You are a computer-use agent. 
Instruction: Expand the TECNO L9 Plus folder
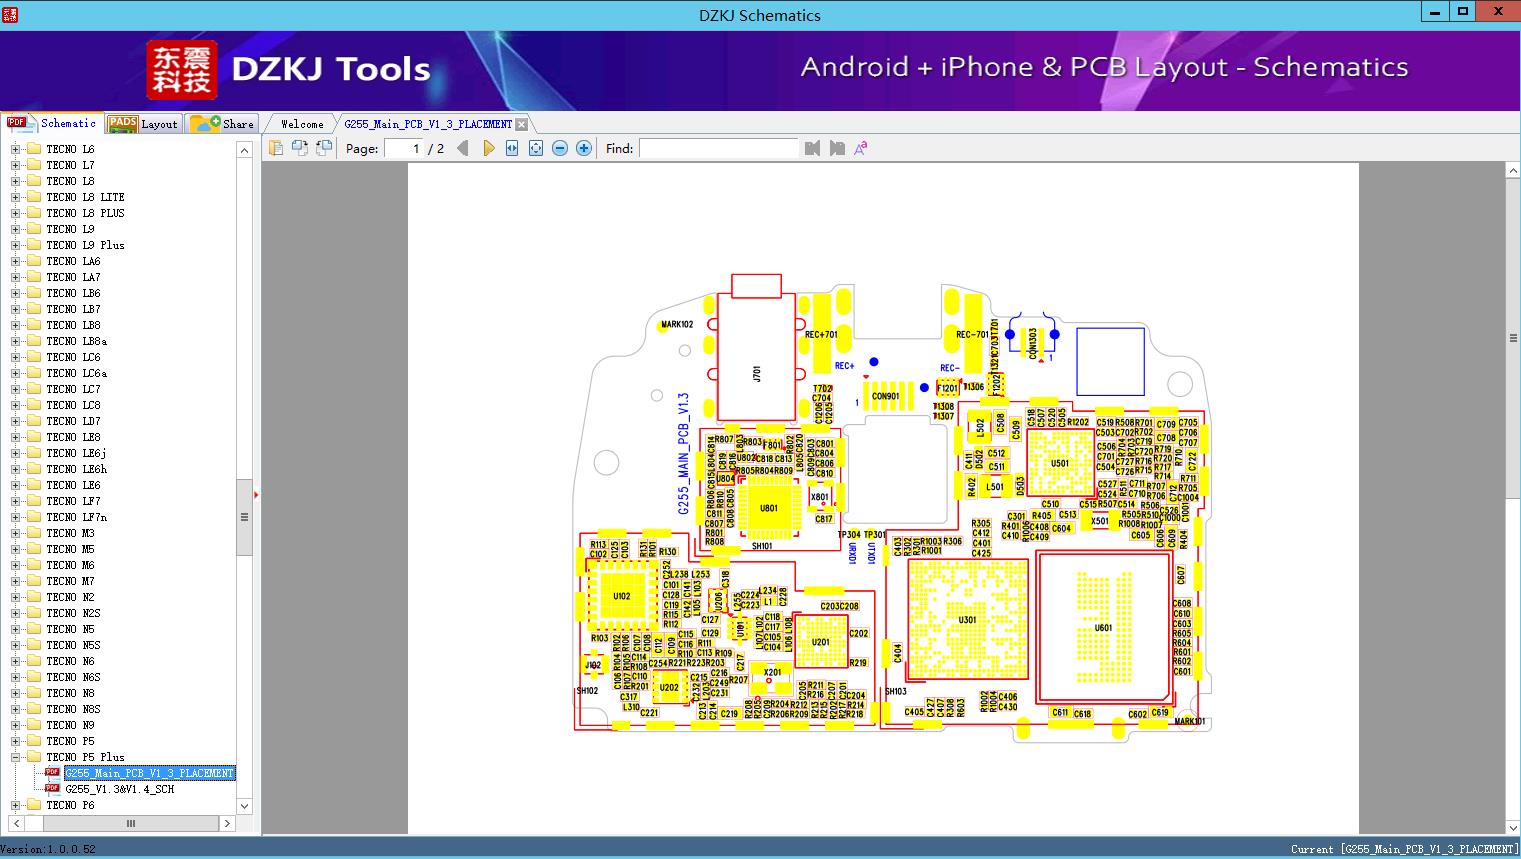click(15, 245)
